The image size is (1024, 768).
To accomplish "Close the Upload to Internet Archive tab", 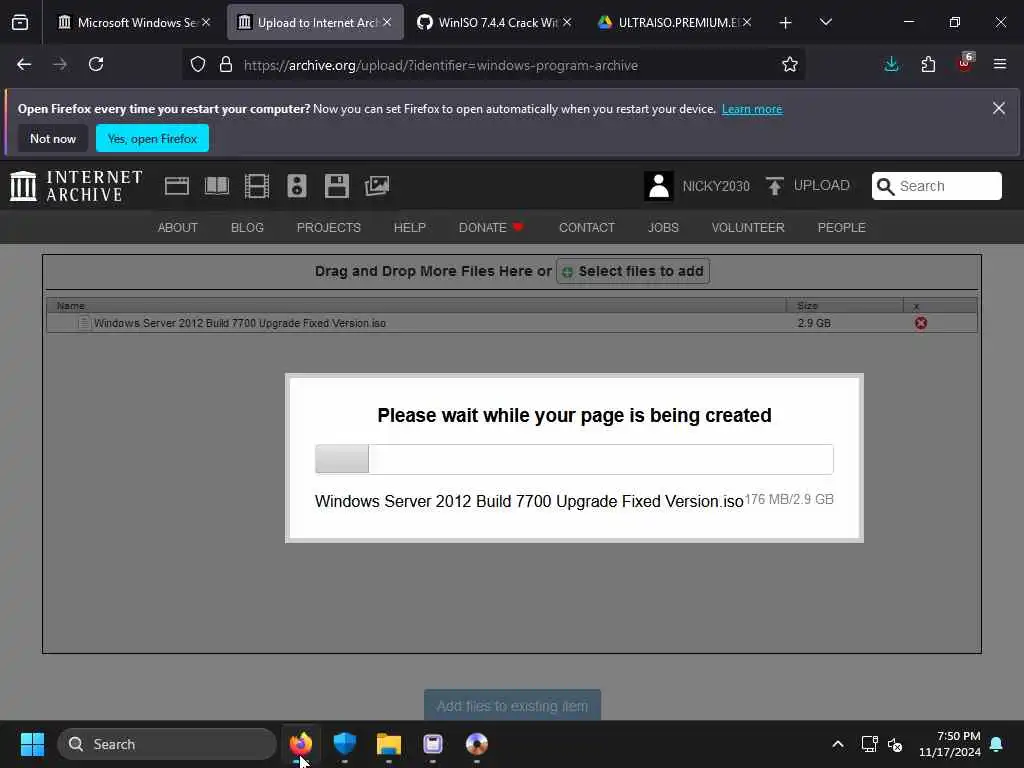I will coord(387,22).
